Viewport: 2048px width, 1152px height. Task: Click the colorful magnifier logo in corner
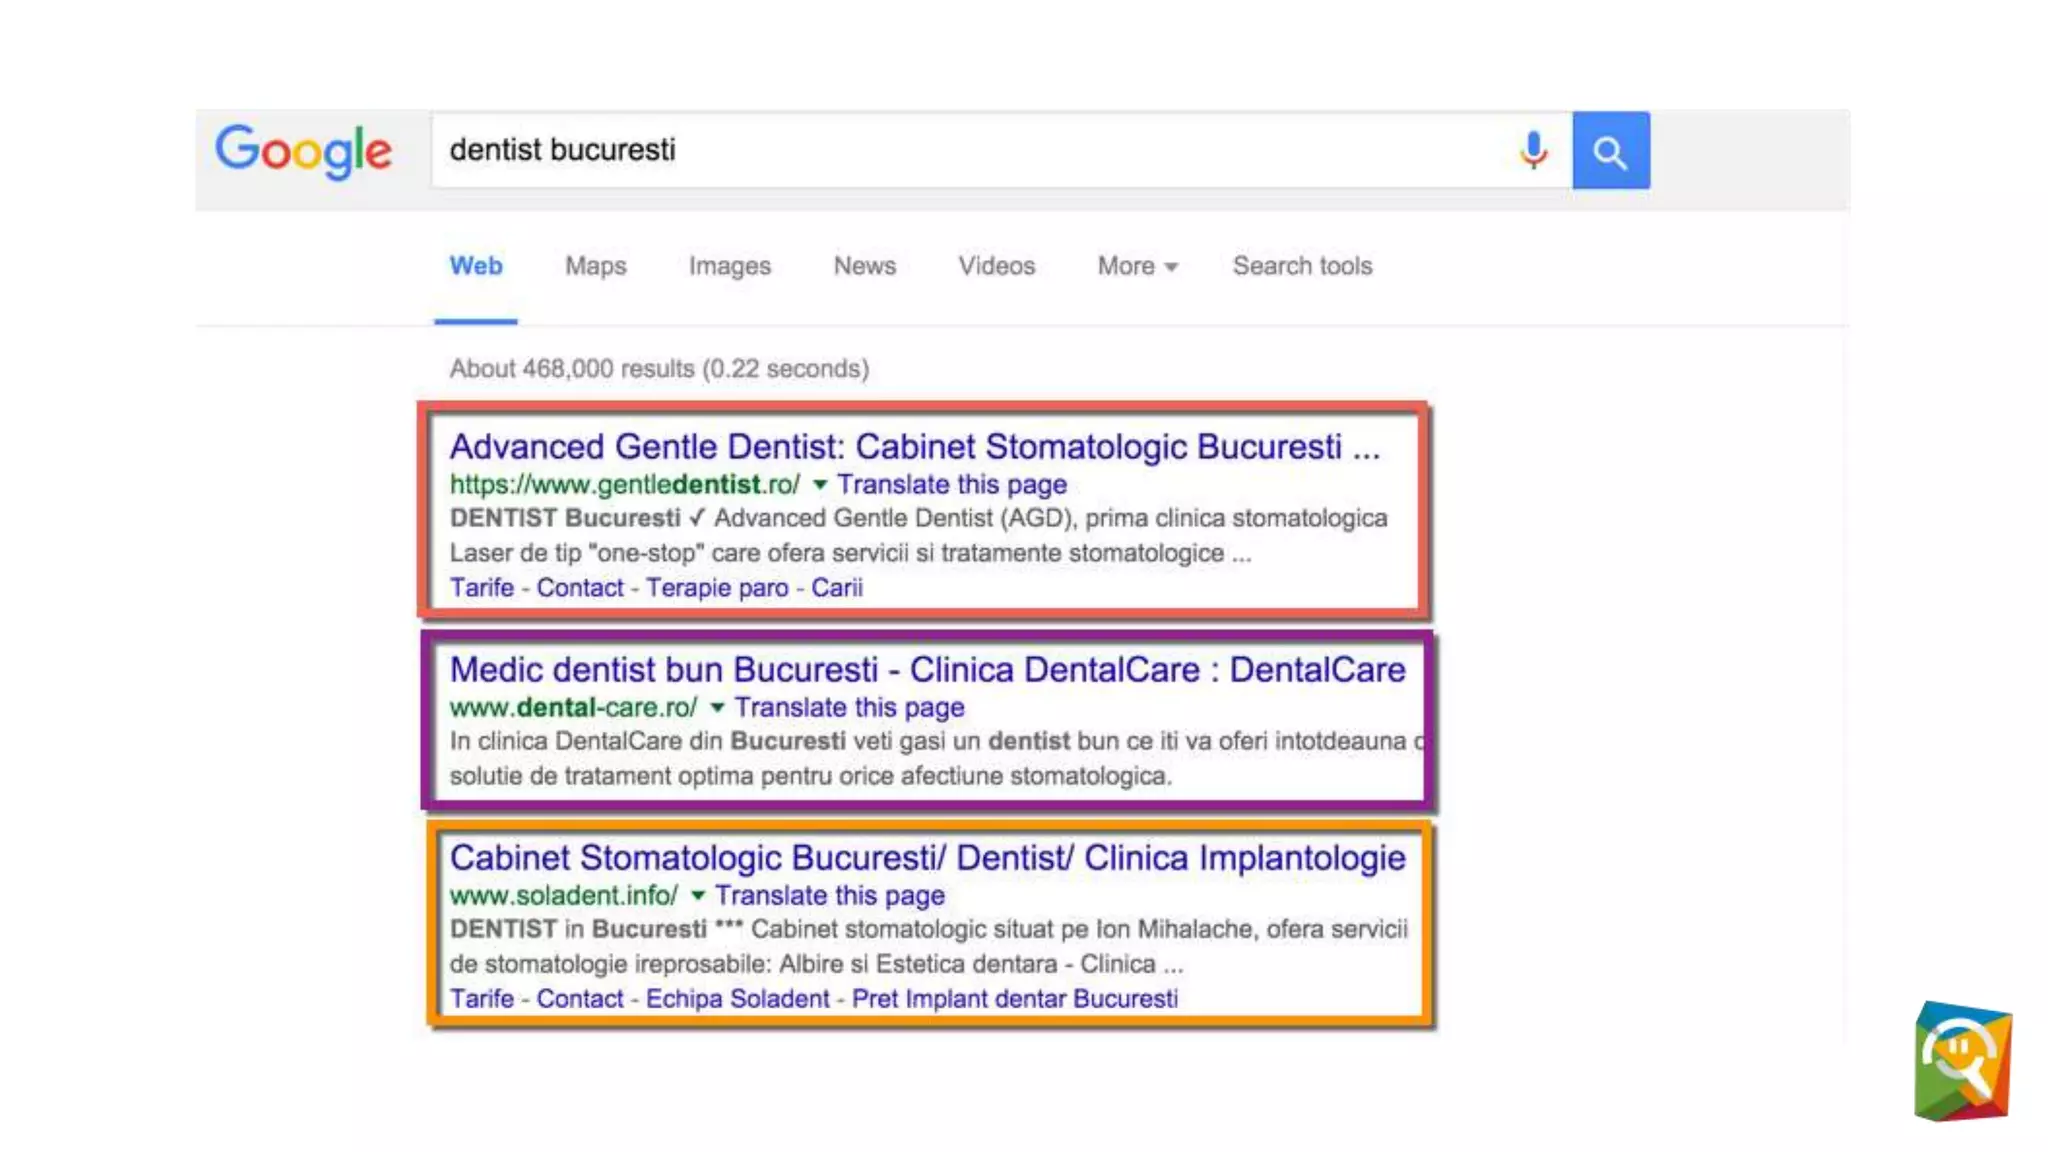[1962, 1061]
